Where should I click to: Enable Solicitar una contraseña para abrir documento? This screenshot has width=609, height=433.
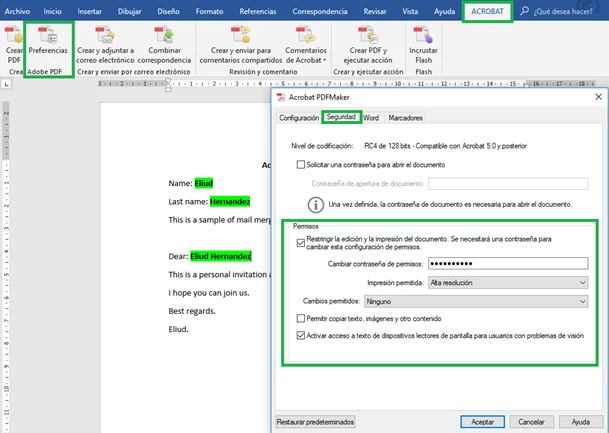coord(301,165)
